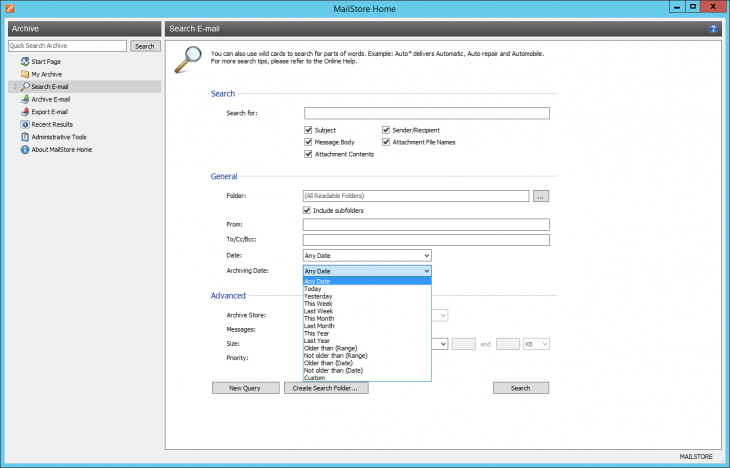Go to Archive E-mail
This screenshot has height=468, width=730.
(51, 99)
